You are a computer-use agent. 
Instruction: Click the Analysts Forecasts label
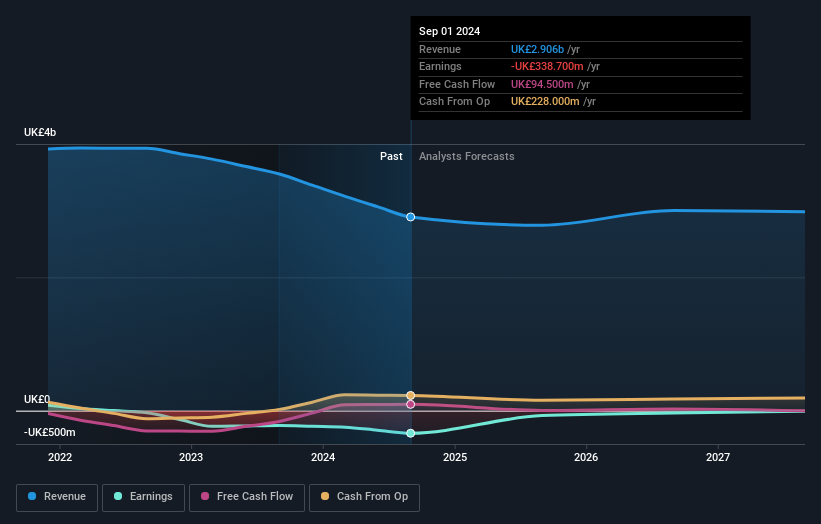(467, 156)
